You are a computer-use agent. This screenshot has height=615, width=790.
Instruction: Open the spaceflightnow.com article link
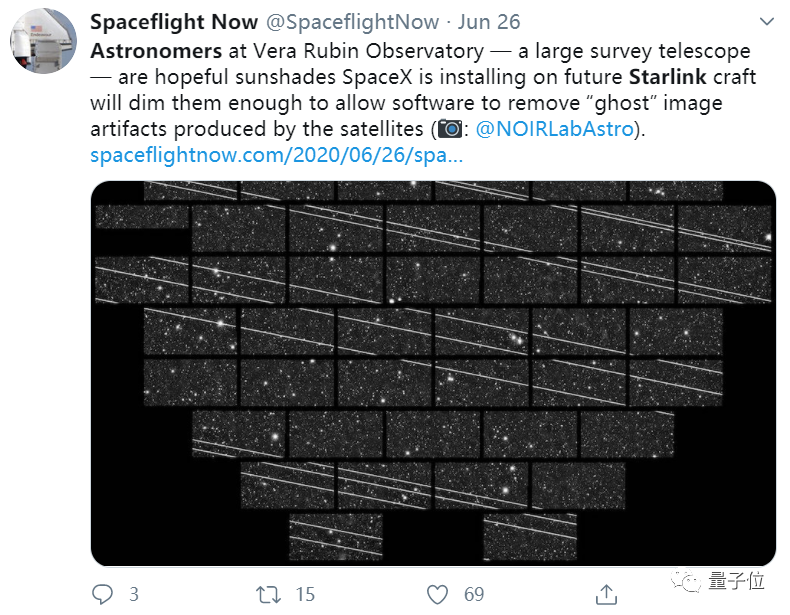click(x=277, y=156)
